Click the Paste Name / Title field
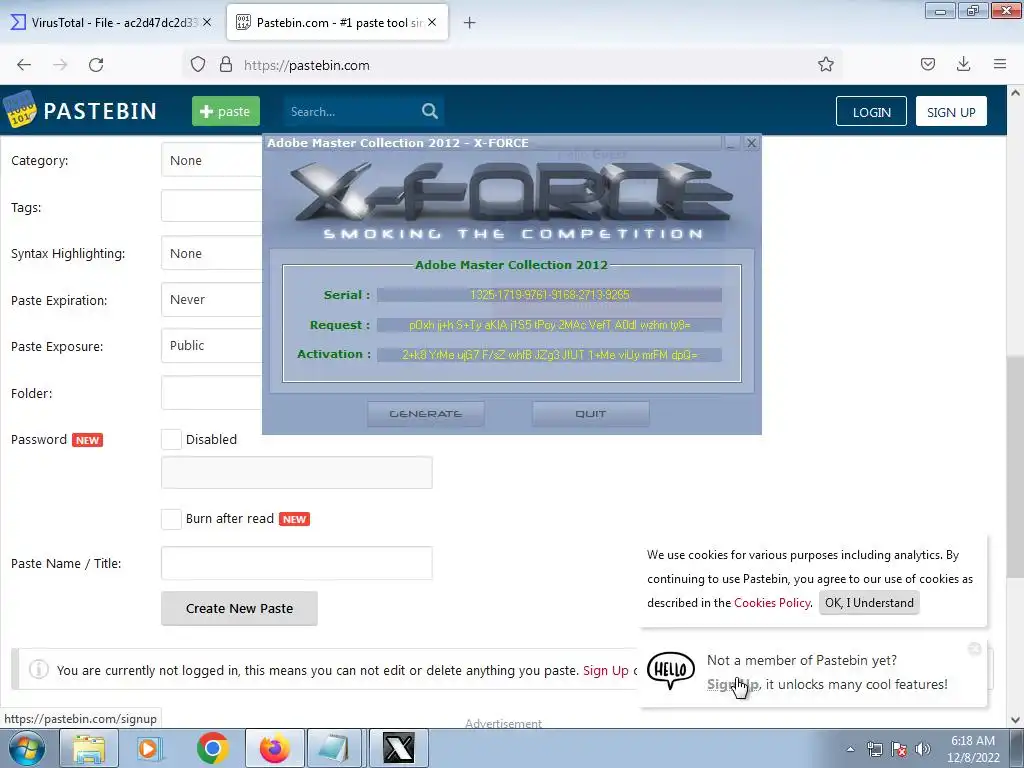1024x768 pixels. point(296,563)
